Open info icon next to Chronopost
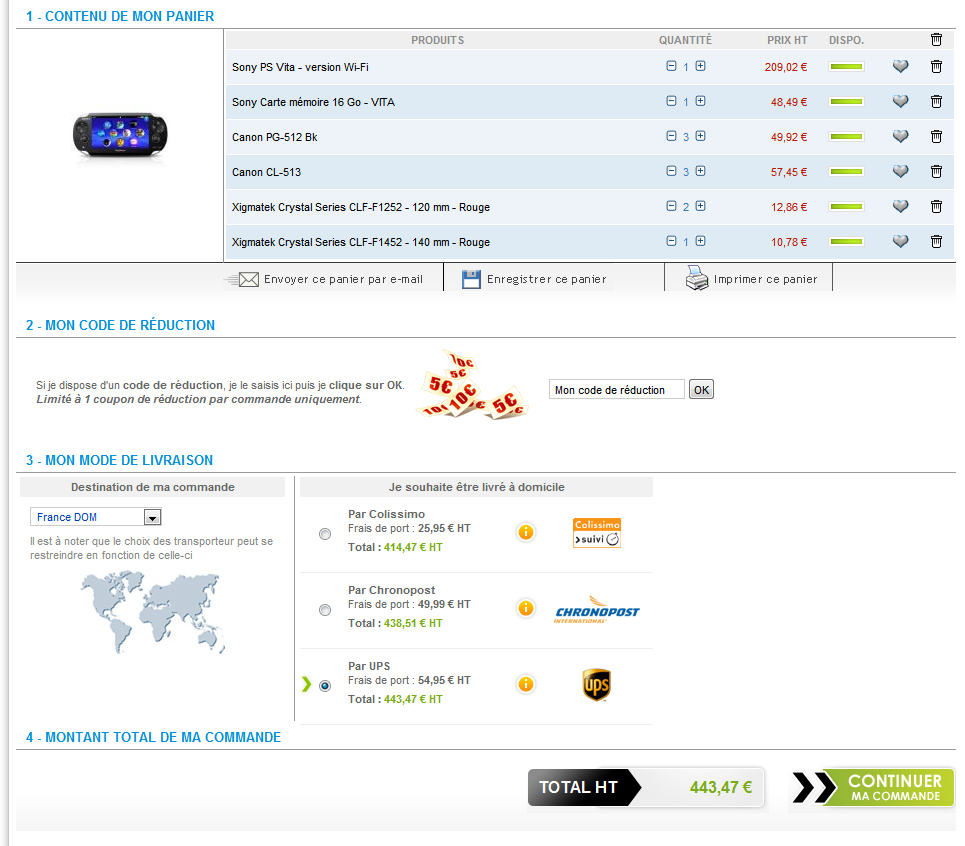This screenshot has width=965, height=846. [x=526, y=608]
